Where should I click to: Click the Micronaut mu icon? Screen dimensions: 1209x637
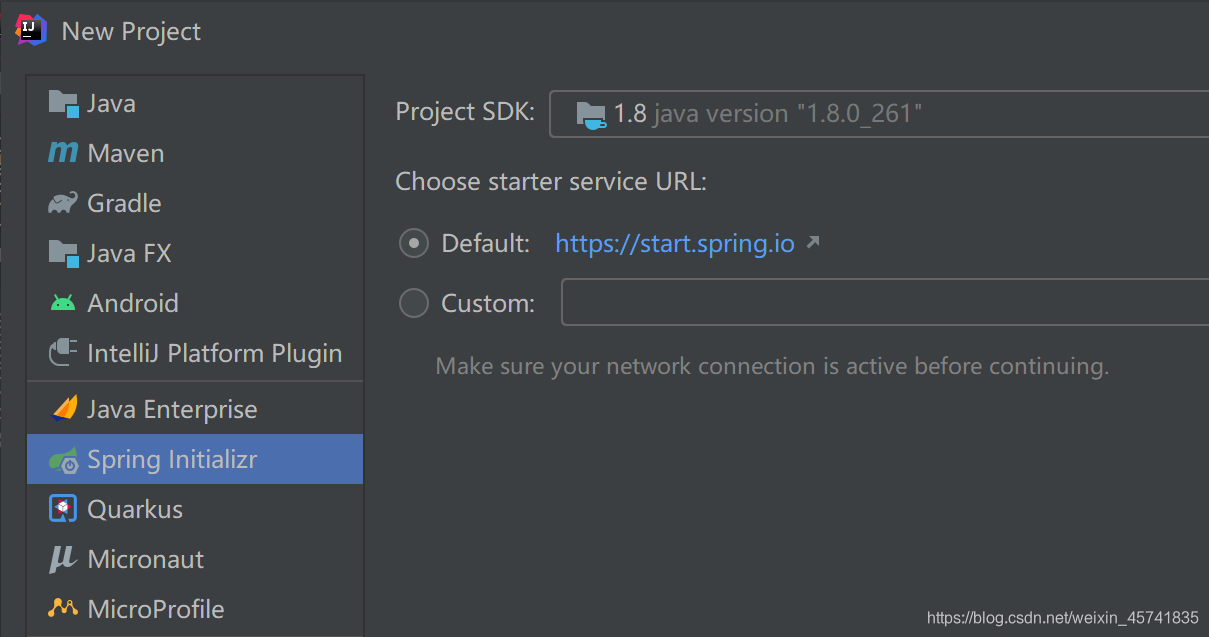63,559
